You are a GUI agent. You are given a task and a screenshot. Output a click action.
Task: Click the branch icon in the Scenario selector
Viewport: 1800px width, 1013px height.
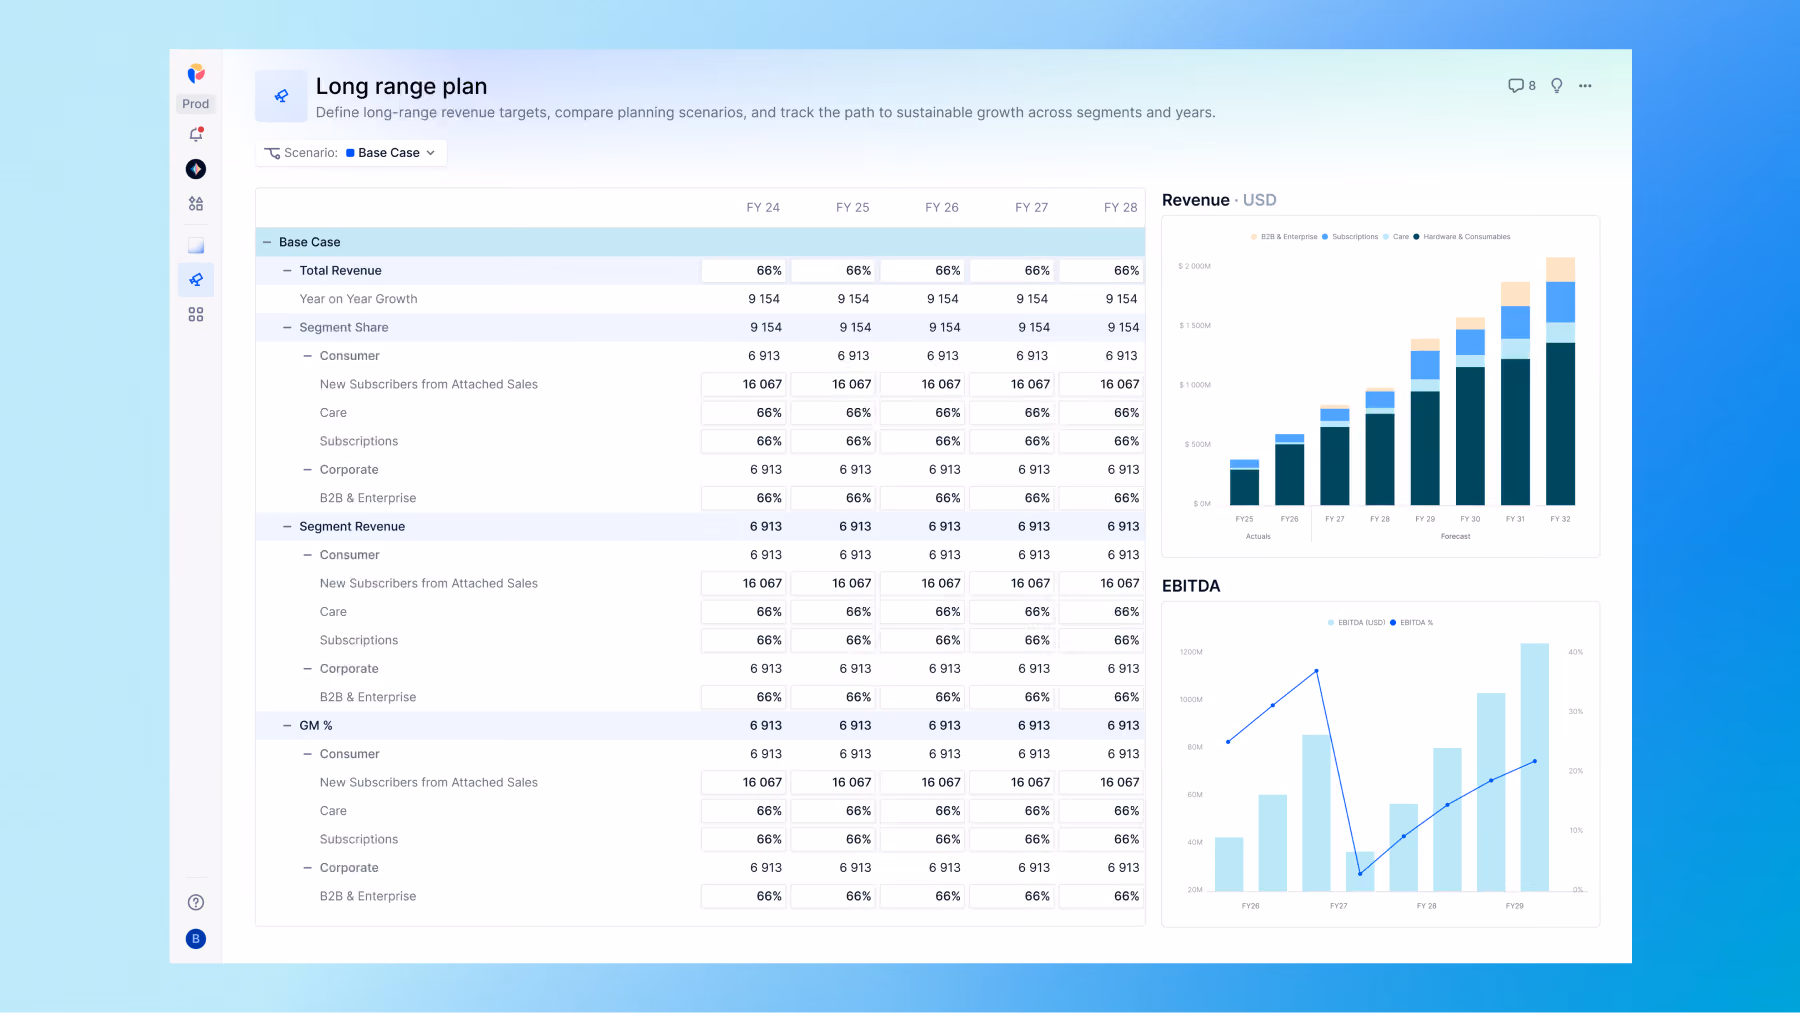click(x=272, y=153)
